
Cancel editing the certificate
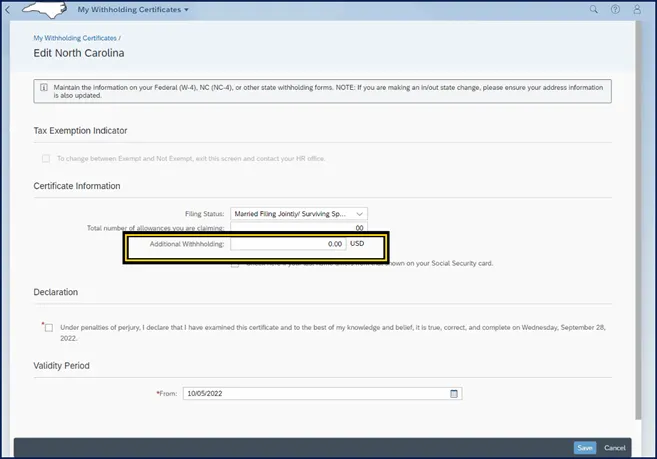click(615, 448)
